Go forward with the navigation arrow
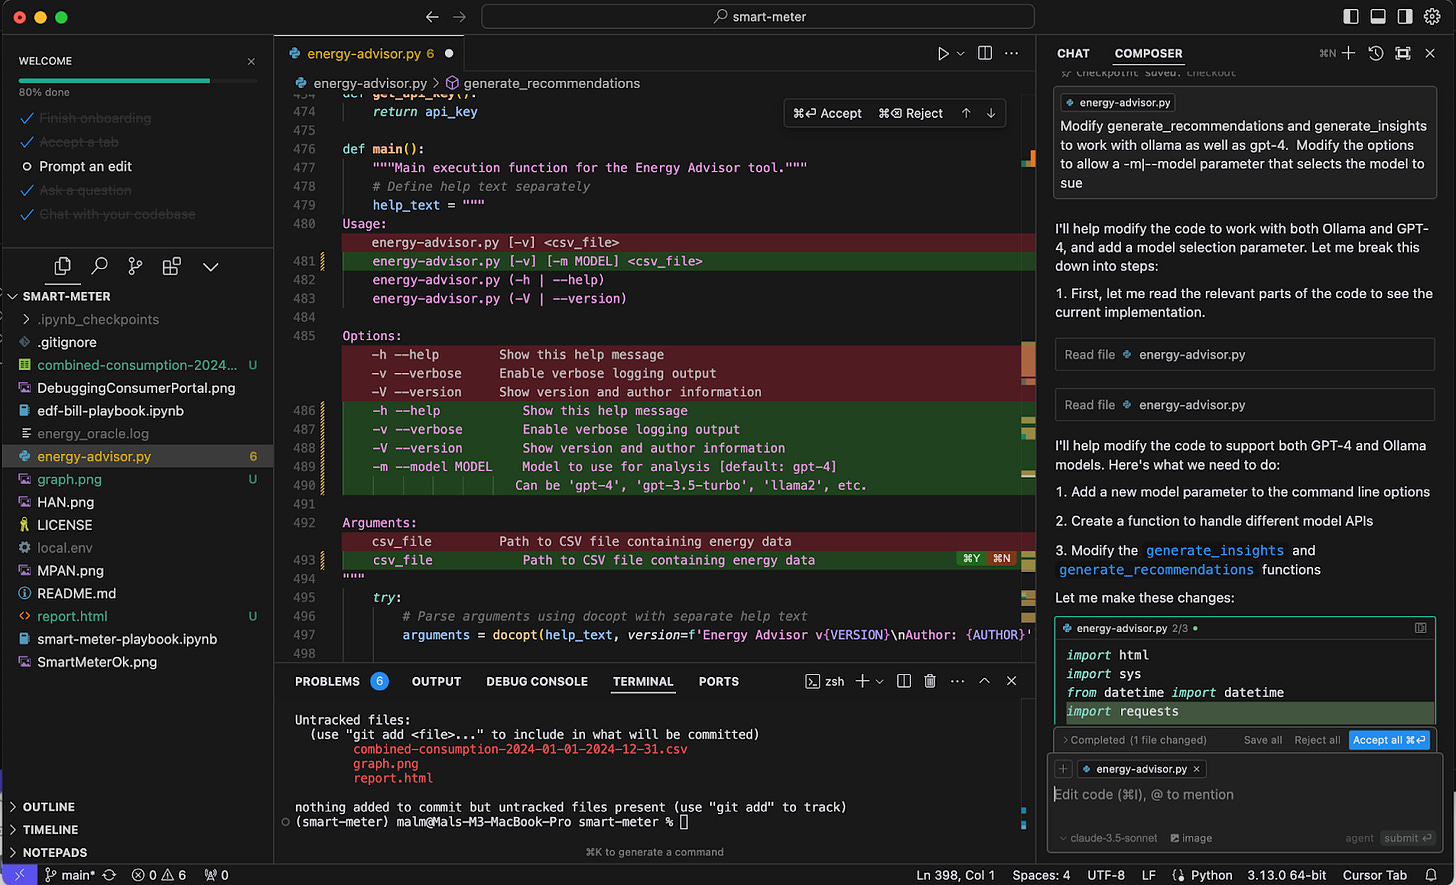The image size is (1456, 885). [459, 17]
